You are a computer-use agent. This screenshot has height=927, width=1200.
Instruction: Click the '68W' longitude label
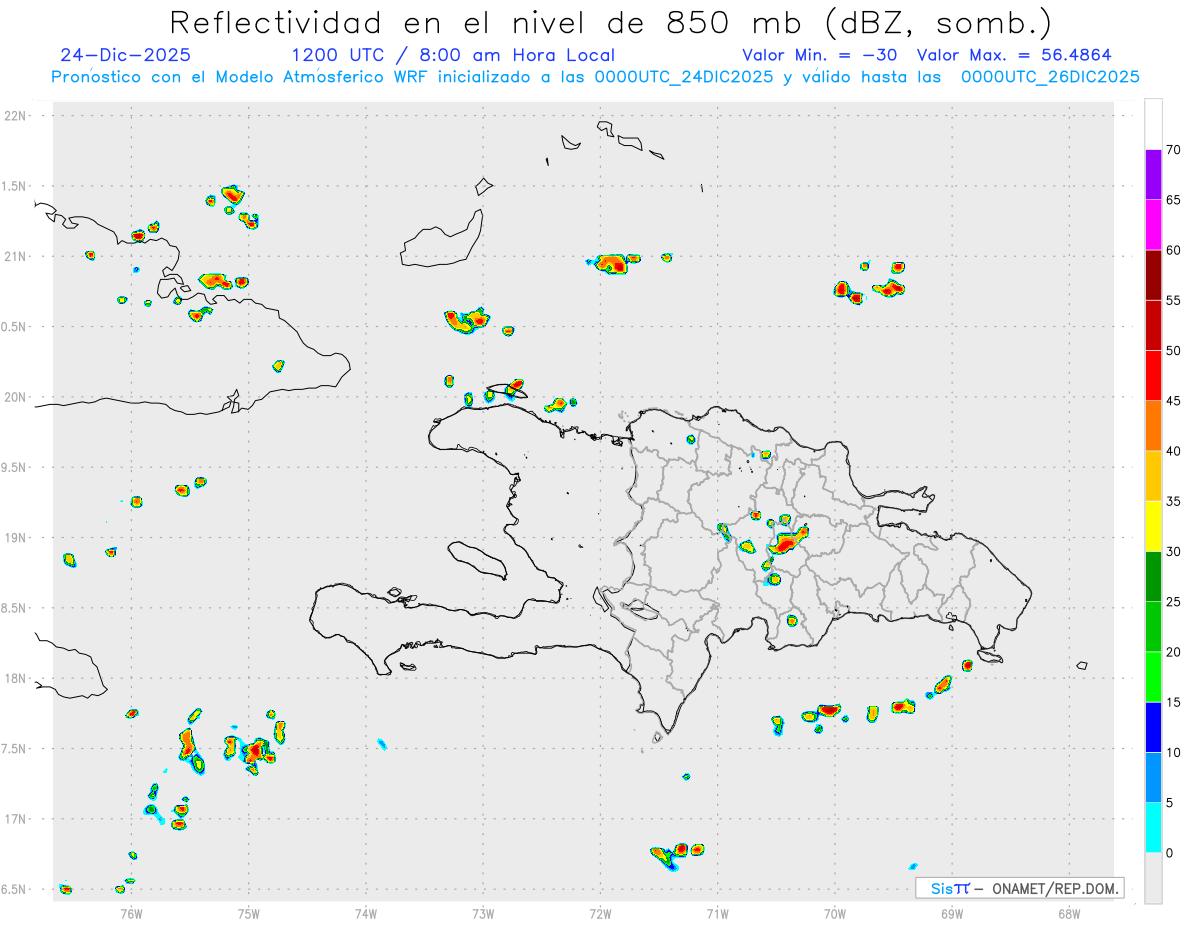(x=1069, y=913)
